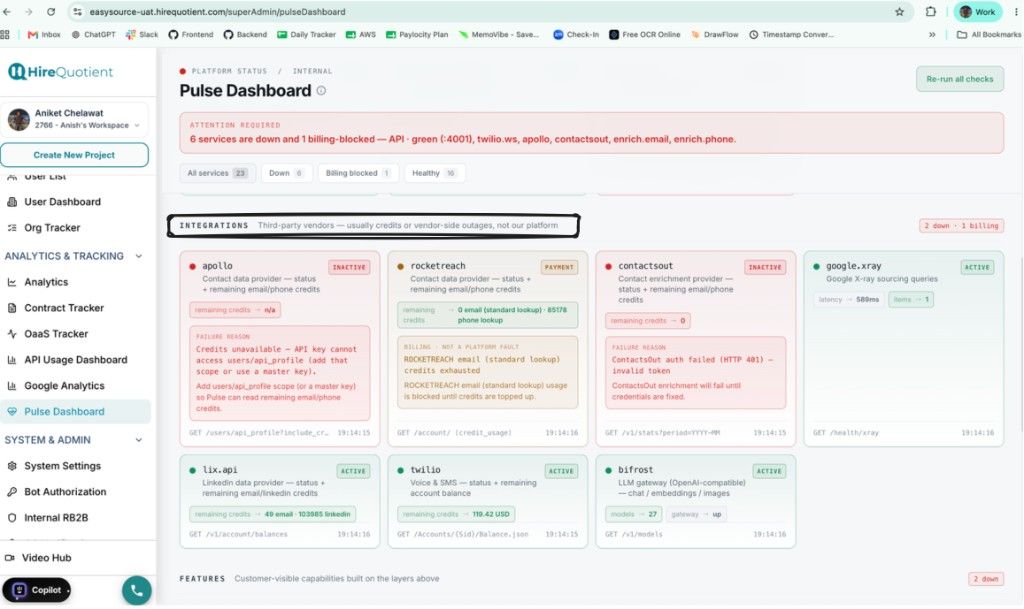The width and height of the screenshot is (1024, 609).
Task: Open the Daily Tracker bookmark
Action: (306, 35)
